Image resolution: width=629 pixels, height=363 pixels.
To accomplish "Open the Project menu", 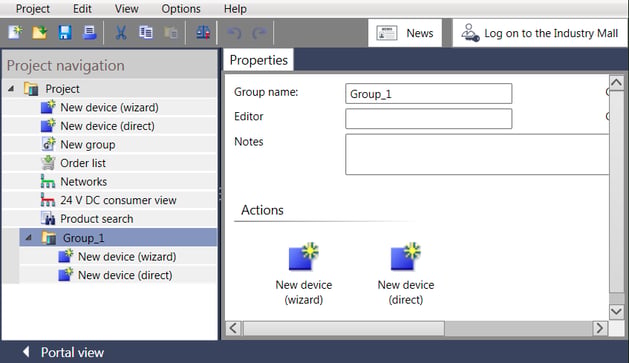I will point(32,9).
